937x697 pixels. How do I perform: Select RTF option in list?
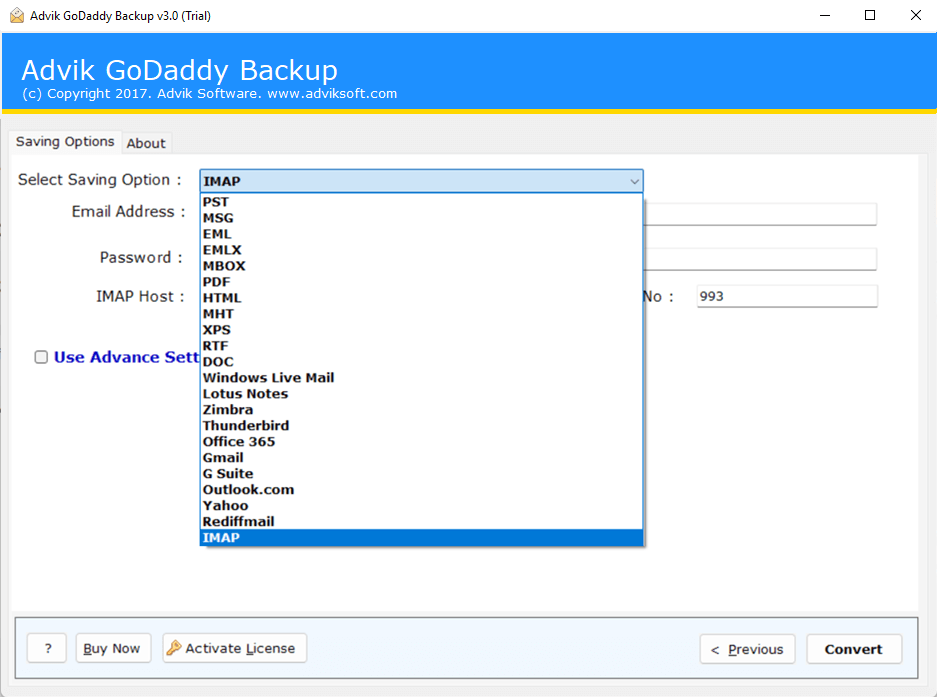[421, 346]
